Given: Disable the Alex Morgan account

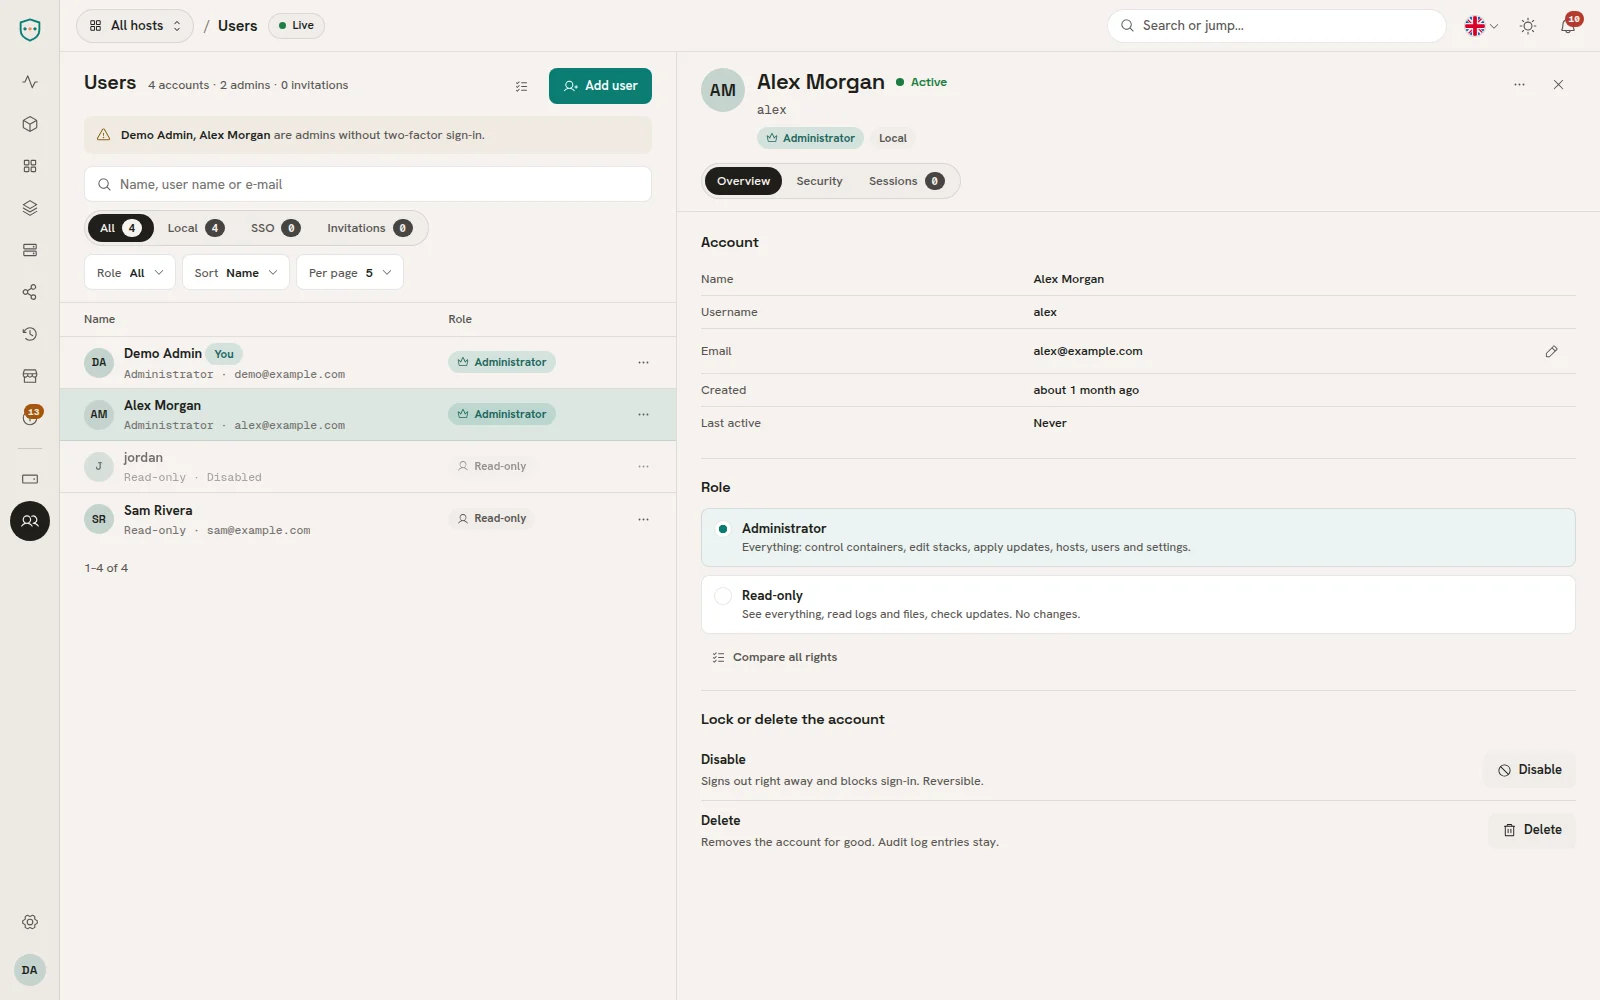Looking at the screenshot, I should coord(1529,770).
